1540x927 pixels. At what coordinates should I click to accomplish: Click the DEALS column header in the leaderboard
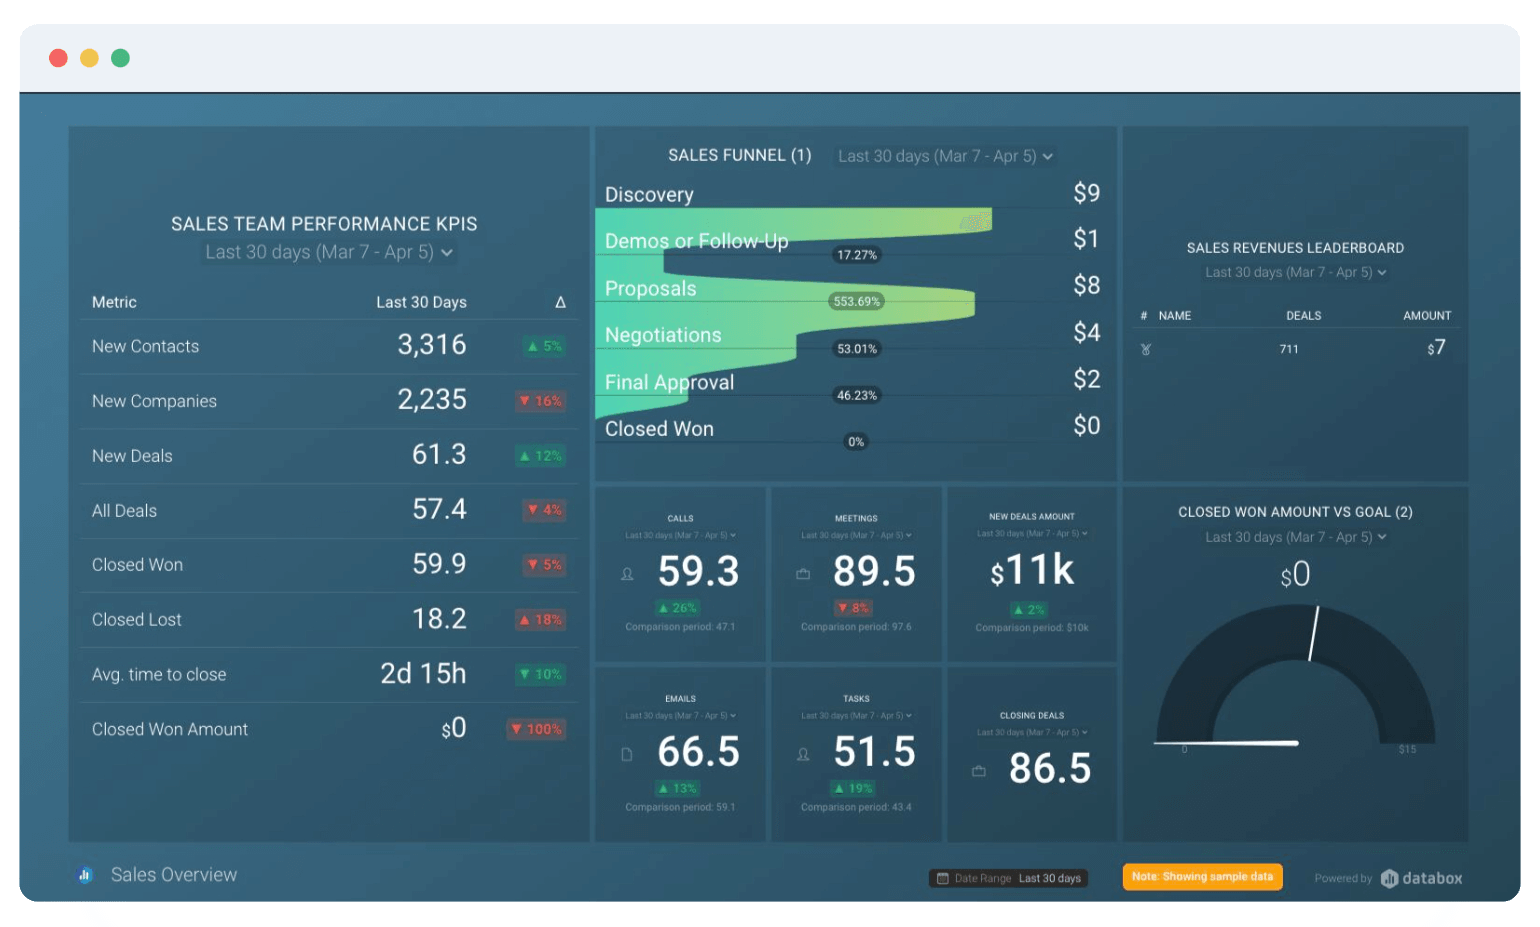[1303, 315]
